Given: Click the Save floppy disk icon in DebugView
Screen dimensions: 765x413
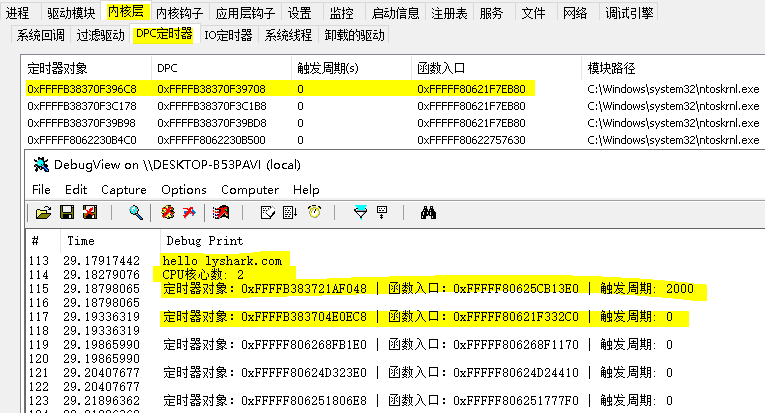Looking at the screenshot, I should [67, 213].
